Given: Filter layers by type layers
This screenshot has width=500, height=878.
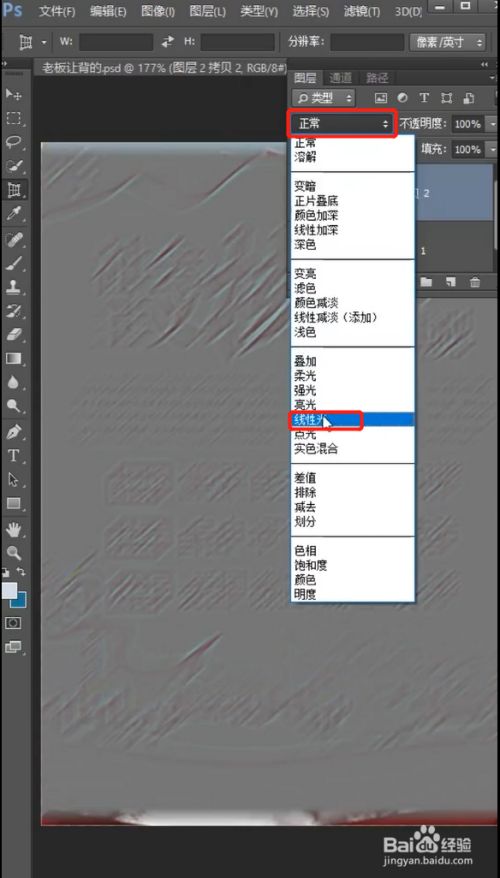Looking at the screenshot, I should (424, 98).
